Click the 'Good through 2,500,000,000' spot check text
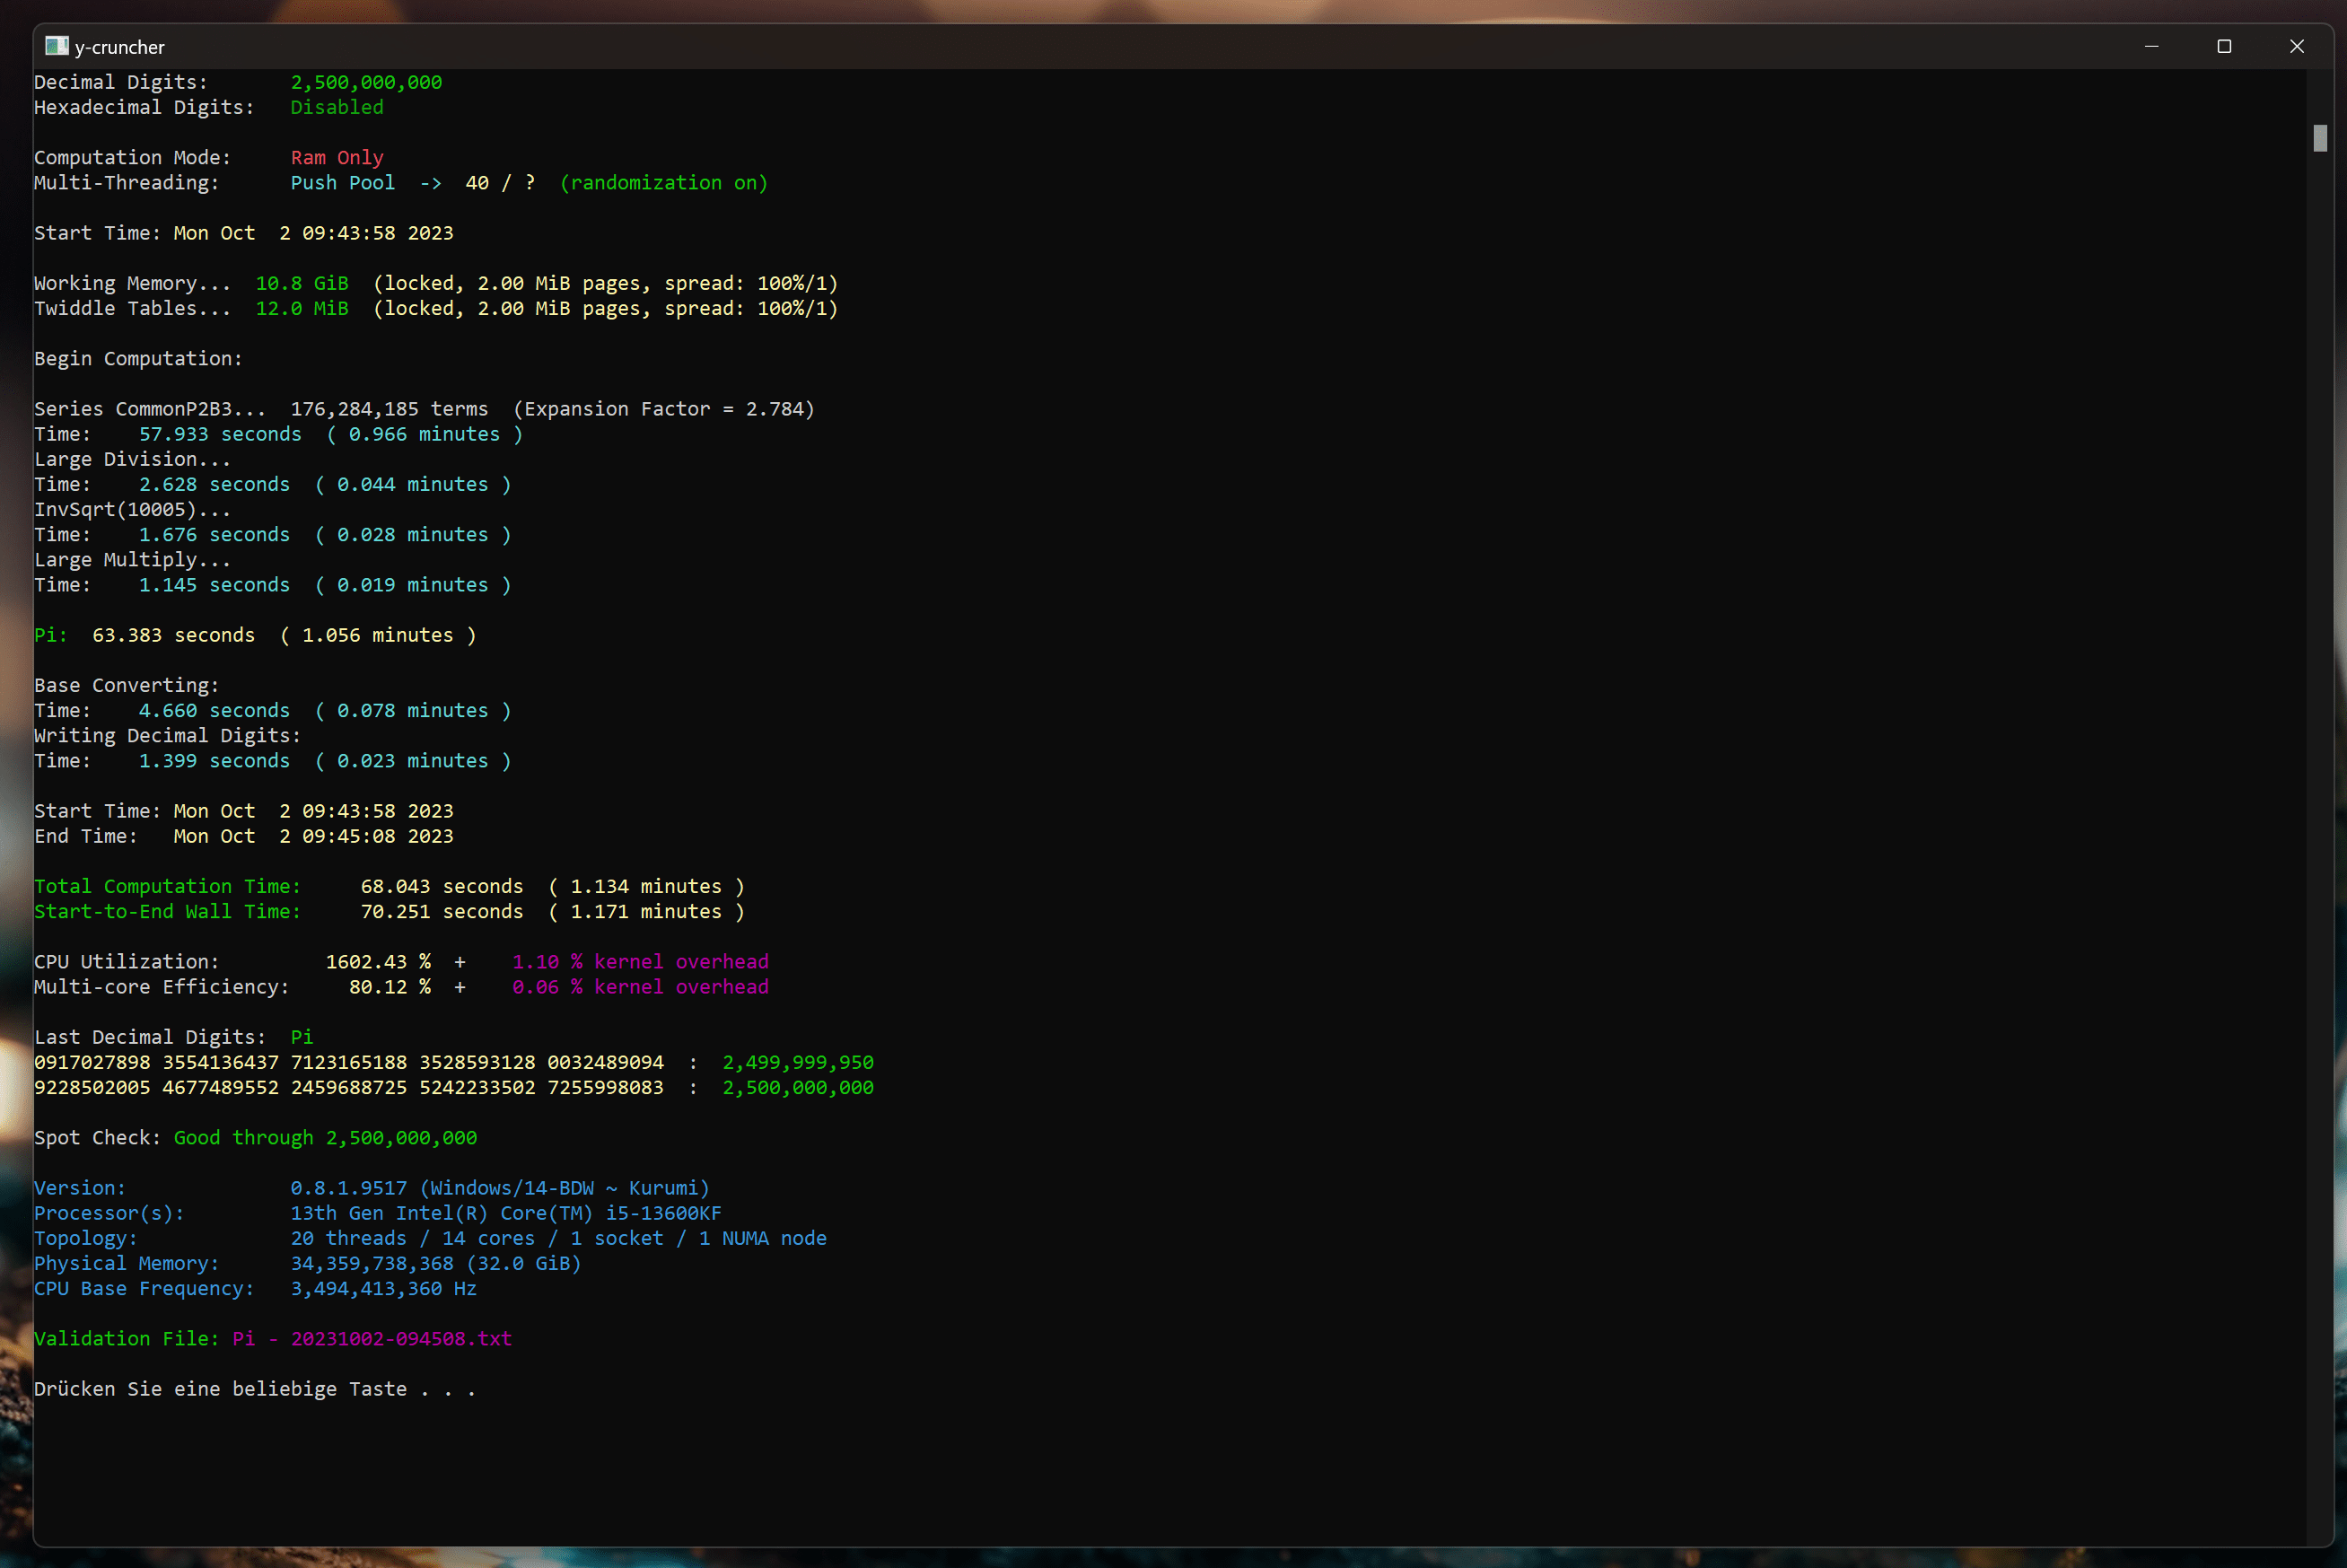Screen dimensions: 2347x1568 325,1137
